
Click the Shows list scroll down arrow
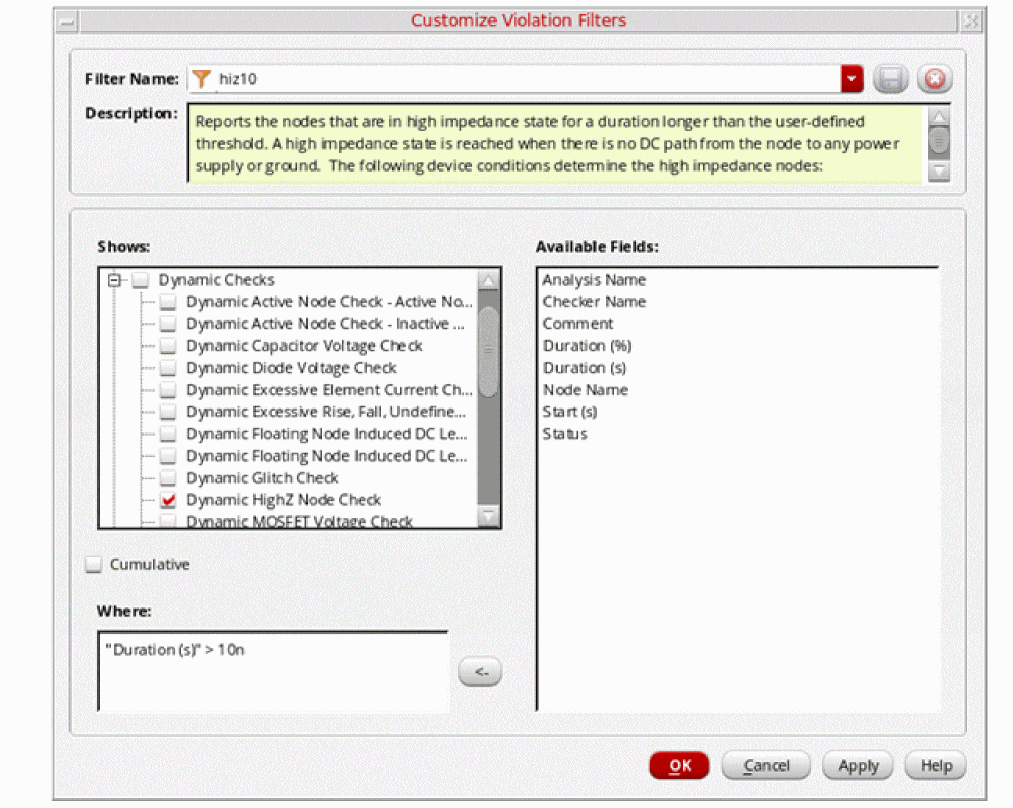pyautogui.click(x=488, y=516)
